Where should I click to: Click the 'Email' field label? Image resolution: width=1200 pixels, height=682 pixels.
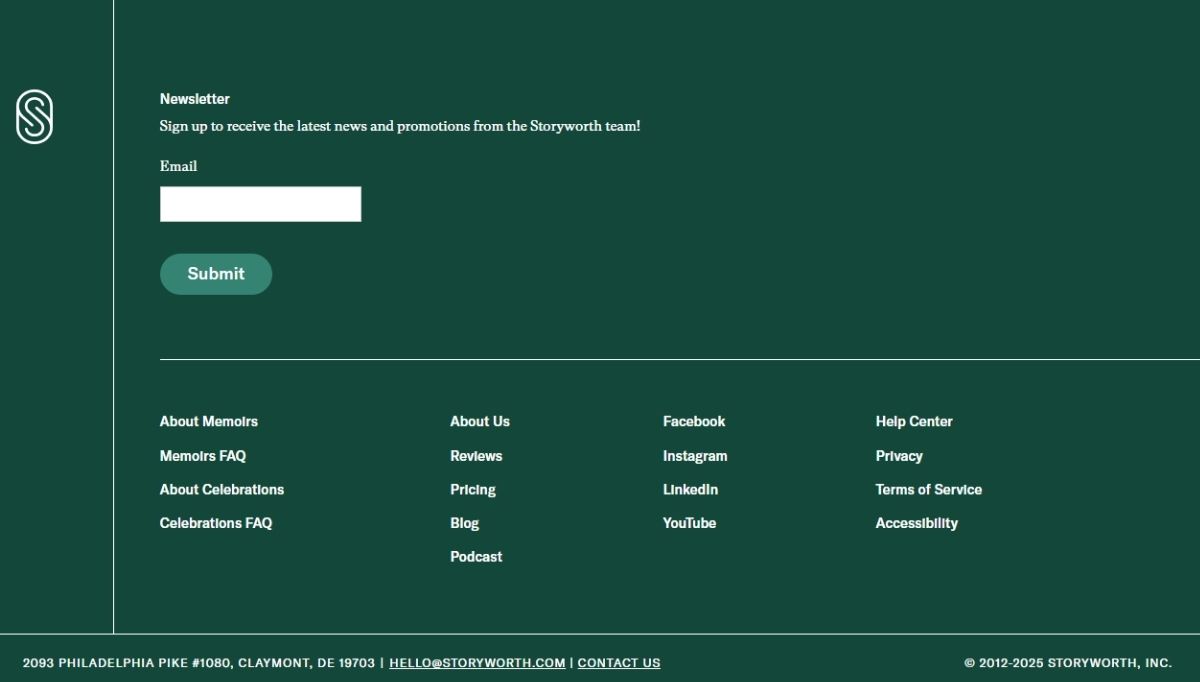(178, 166)
